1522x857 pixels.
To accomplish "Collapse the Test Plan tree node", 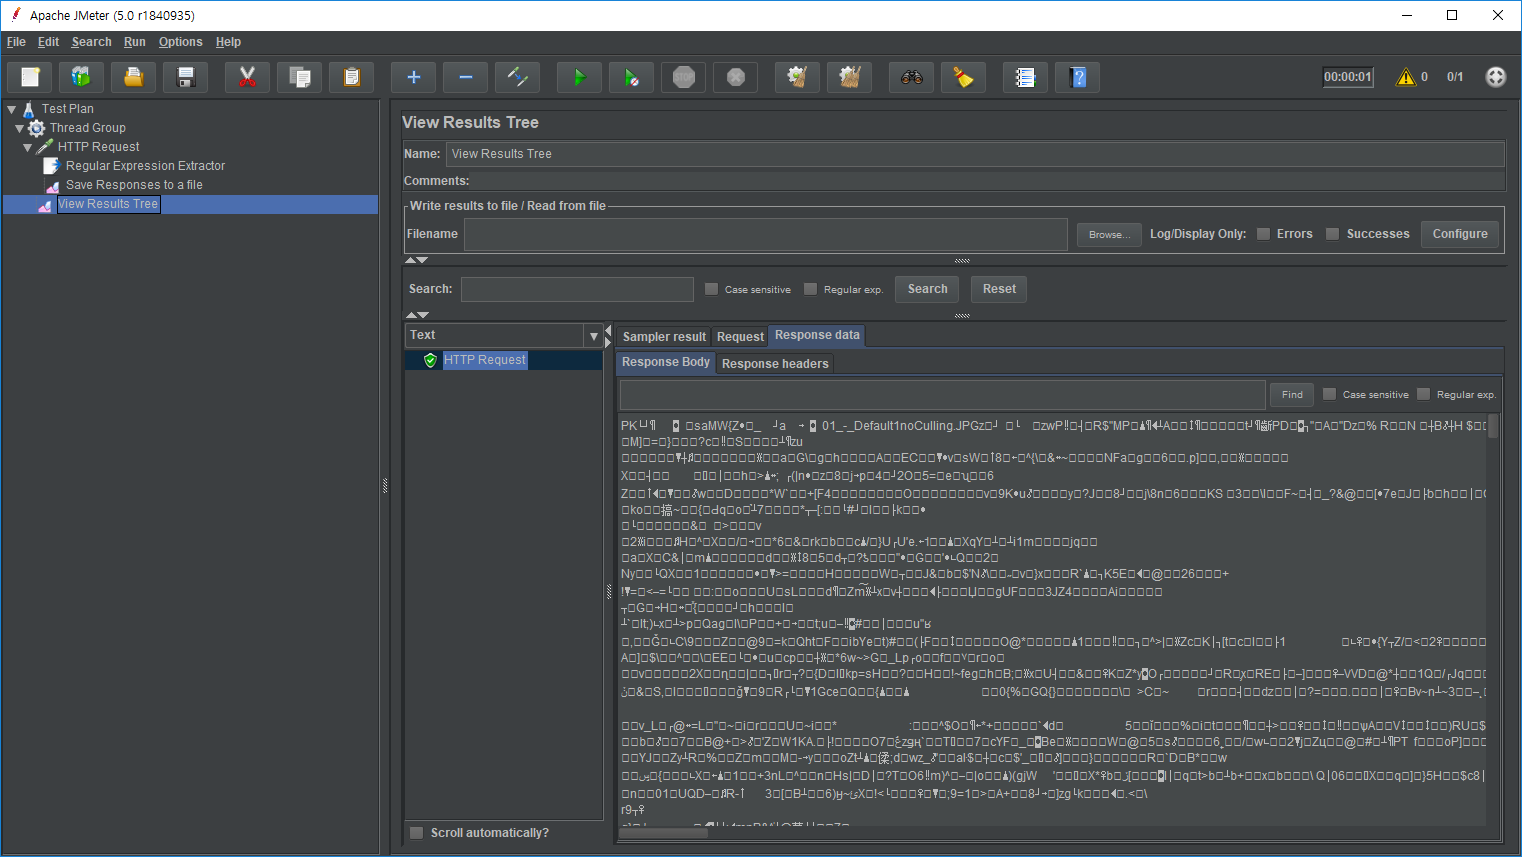I will (12, 109).
